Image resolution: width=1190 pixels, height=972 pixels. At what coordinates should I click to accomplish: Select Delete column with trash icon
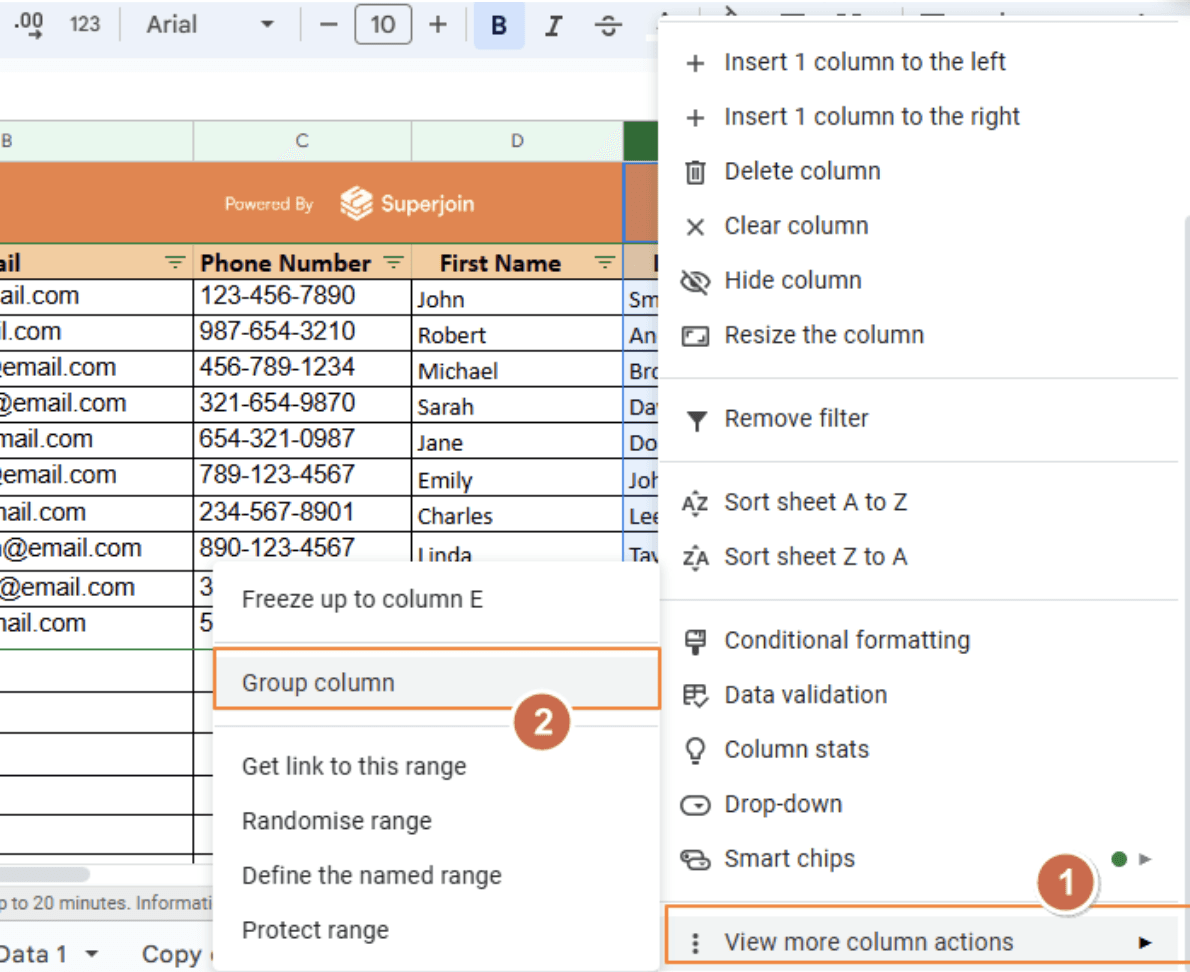coord(802,171)
